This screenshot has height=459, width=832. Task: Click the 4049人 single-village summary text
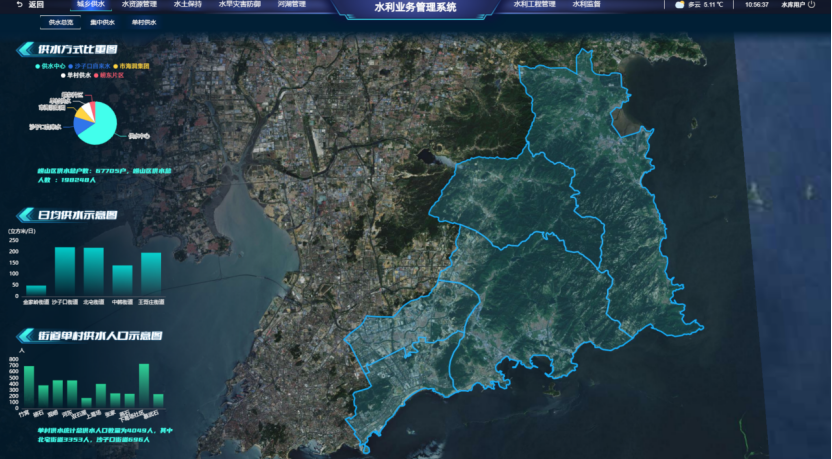tap(105, 435)
